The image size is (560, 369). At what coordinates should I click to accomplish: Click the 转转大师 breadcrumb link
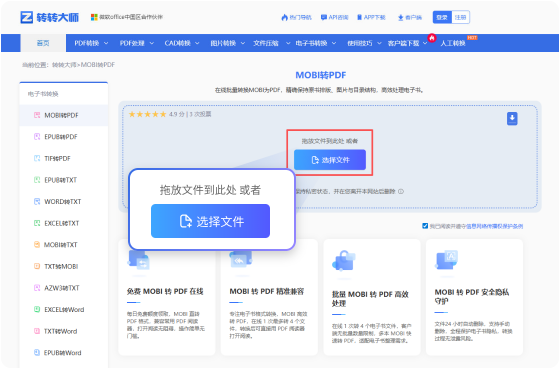(64, 65)
